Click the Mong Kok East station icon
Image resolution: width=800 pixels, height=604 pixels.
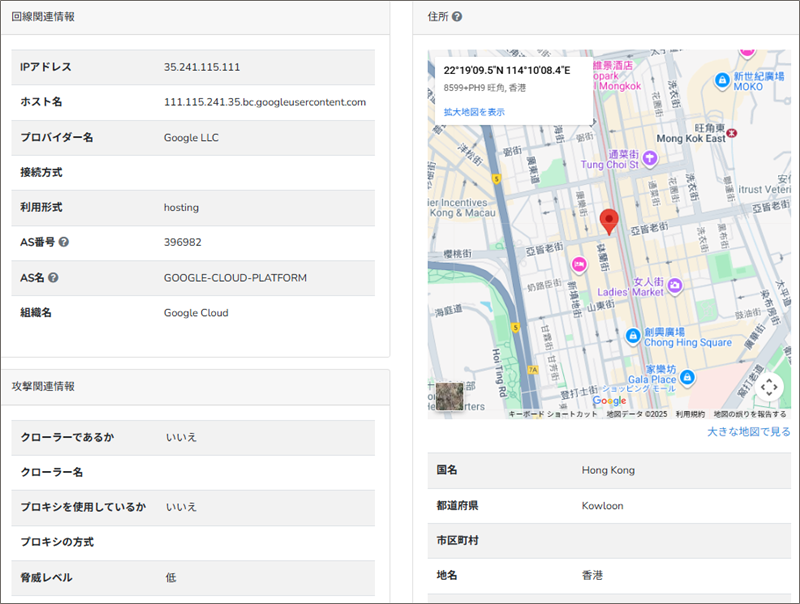734,131
